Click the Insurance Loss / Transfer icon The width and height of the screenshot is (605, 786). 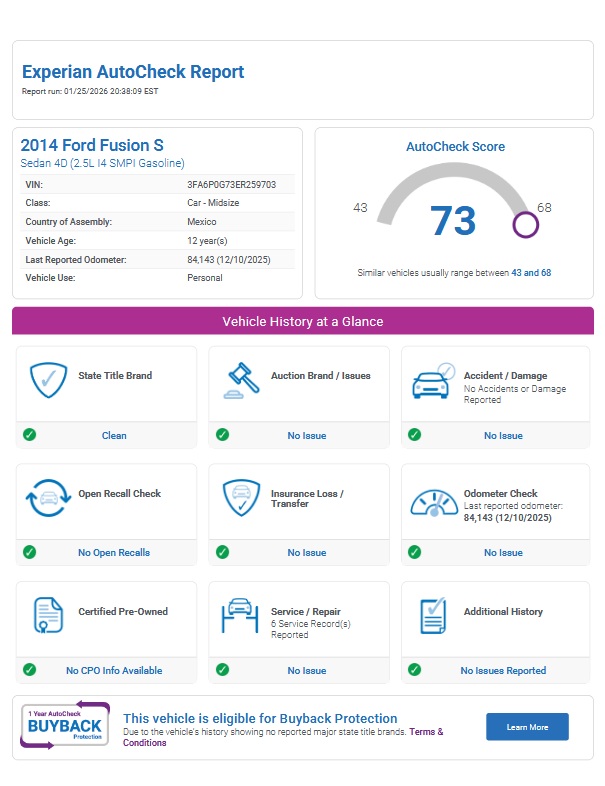point(240,499)
